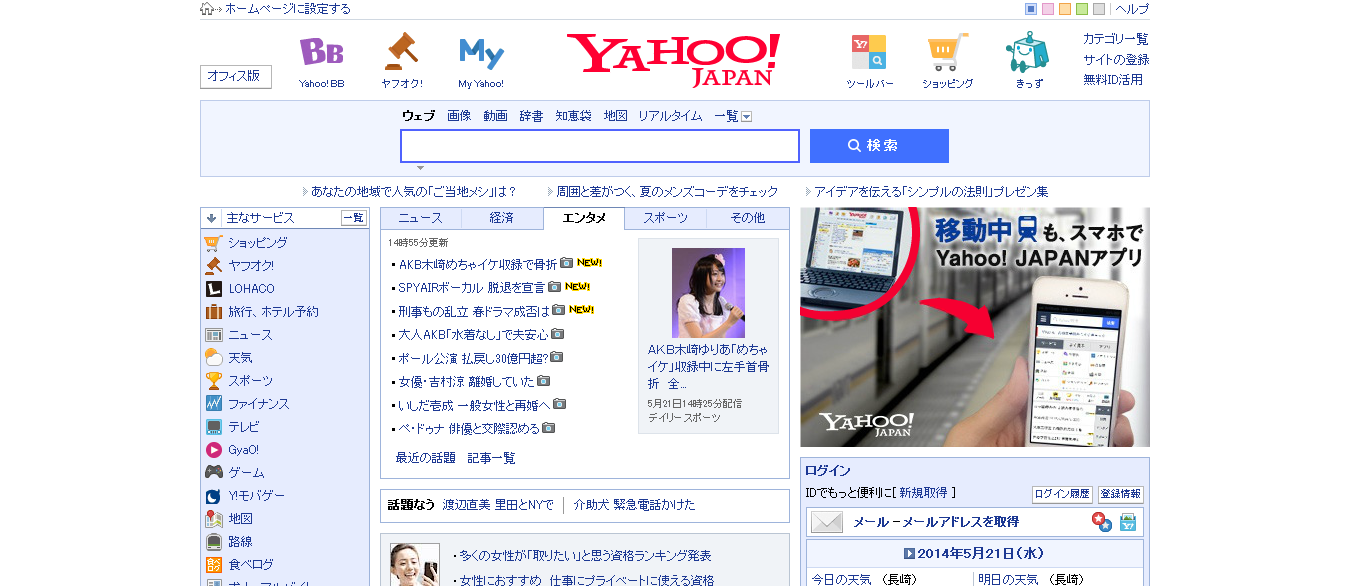Screen dimensions: 1349x586
Task: Switch to the ニュース topics tab
Action: (421, 218)
